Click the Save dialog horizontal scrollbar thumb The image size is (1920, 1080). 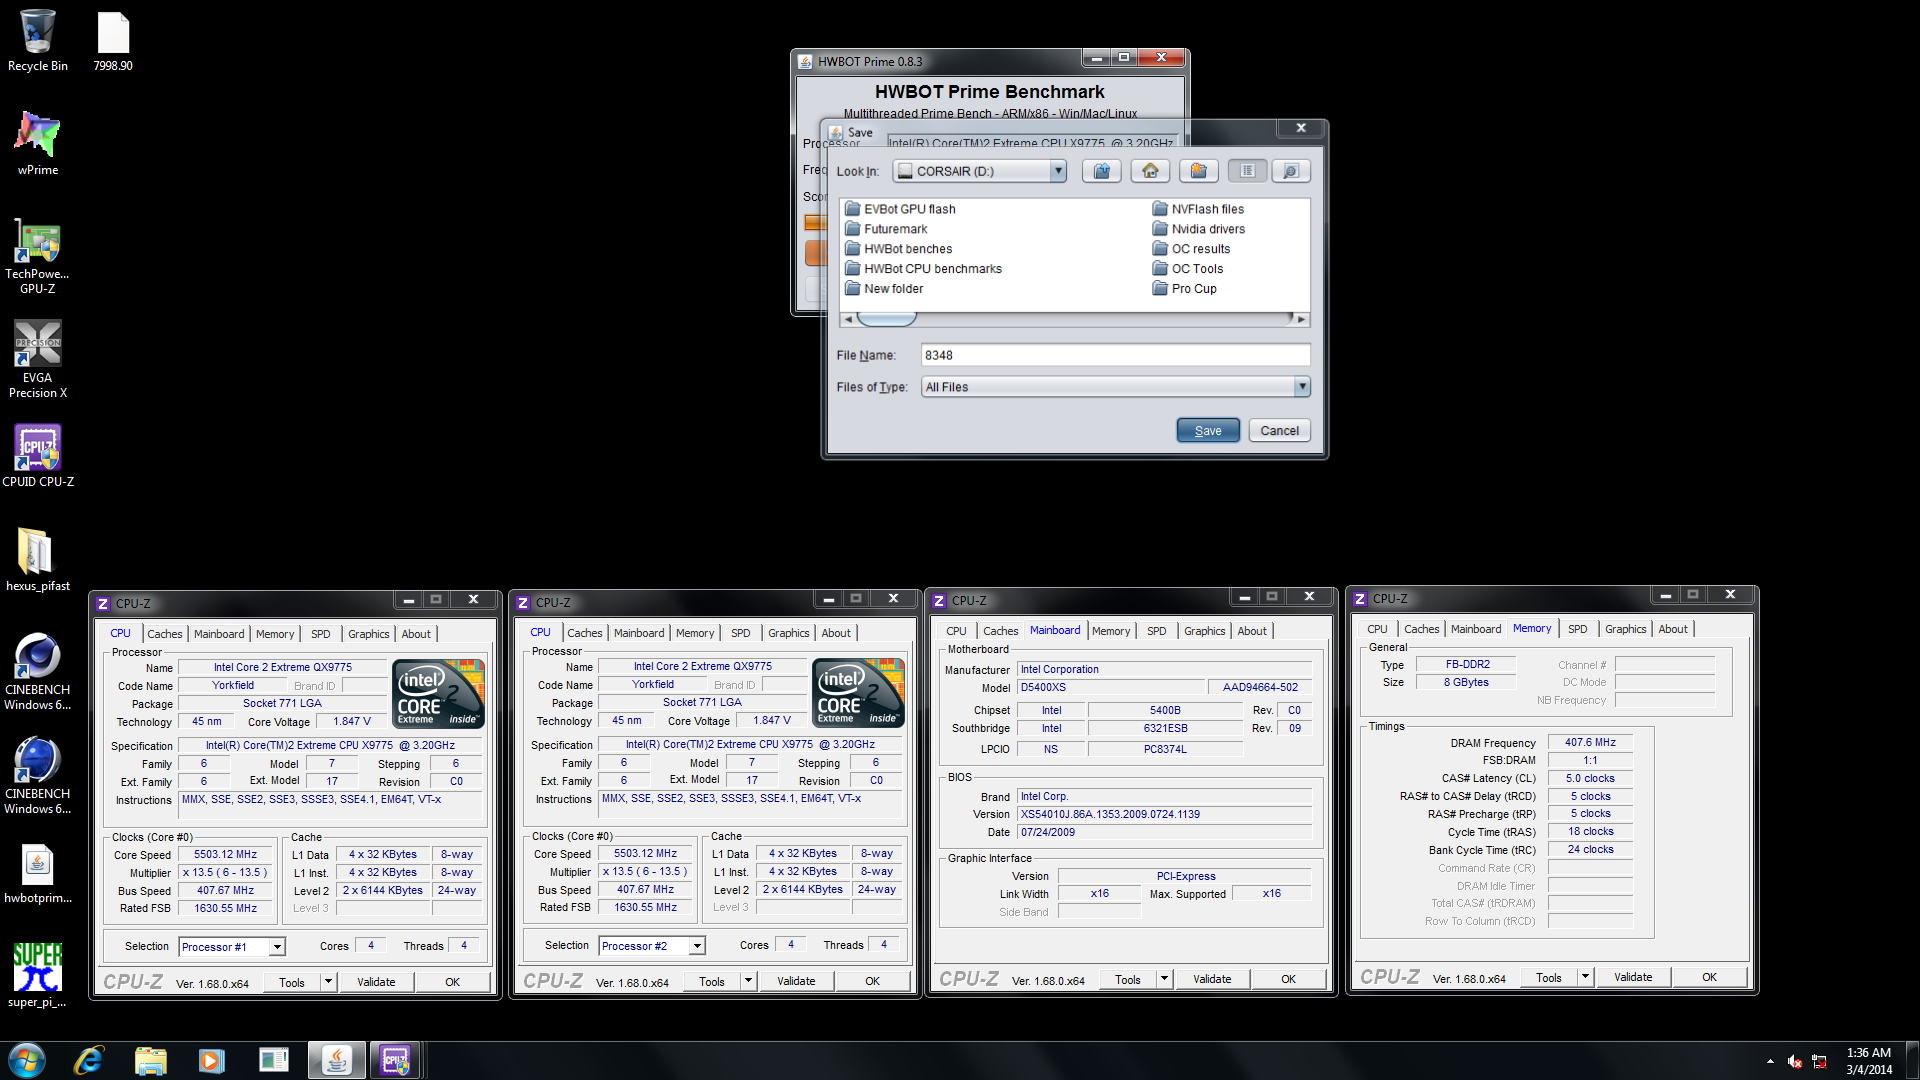pyautogui.click(x=886, y=319)
